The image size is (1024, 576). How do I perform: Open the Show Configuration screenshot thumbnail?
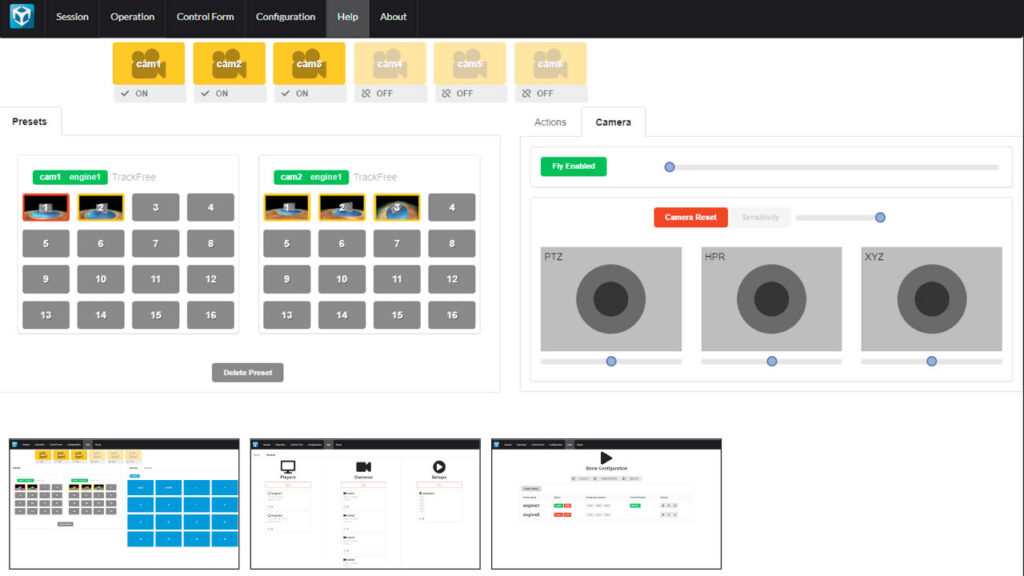pyautogui.click(x=606, y=503)
